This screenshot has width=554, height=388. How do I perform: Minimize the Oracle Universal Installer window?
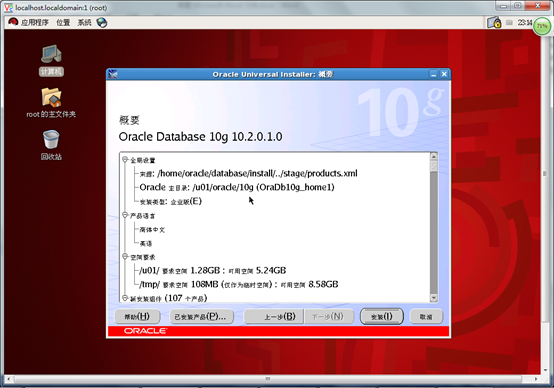tap(433, 74)
